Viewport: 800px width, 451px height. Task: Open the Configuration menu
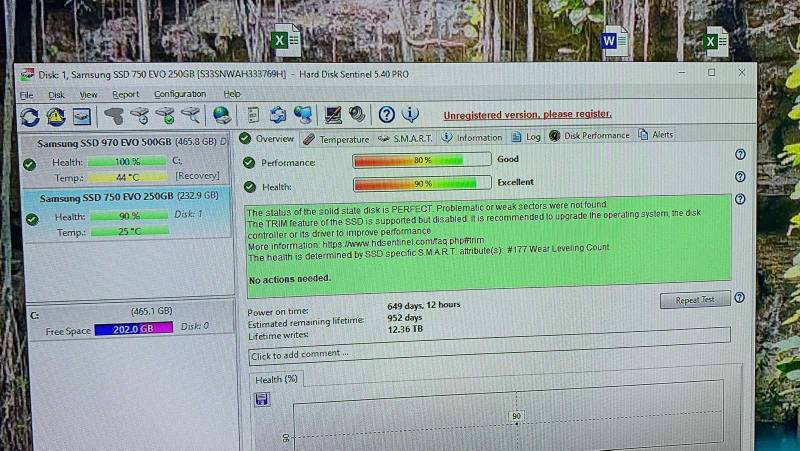[x=180, y=94]
